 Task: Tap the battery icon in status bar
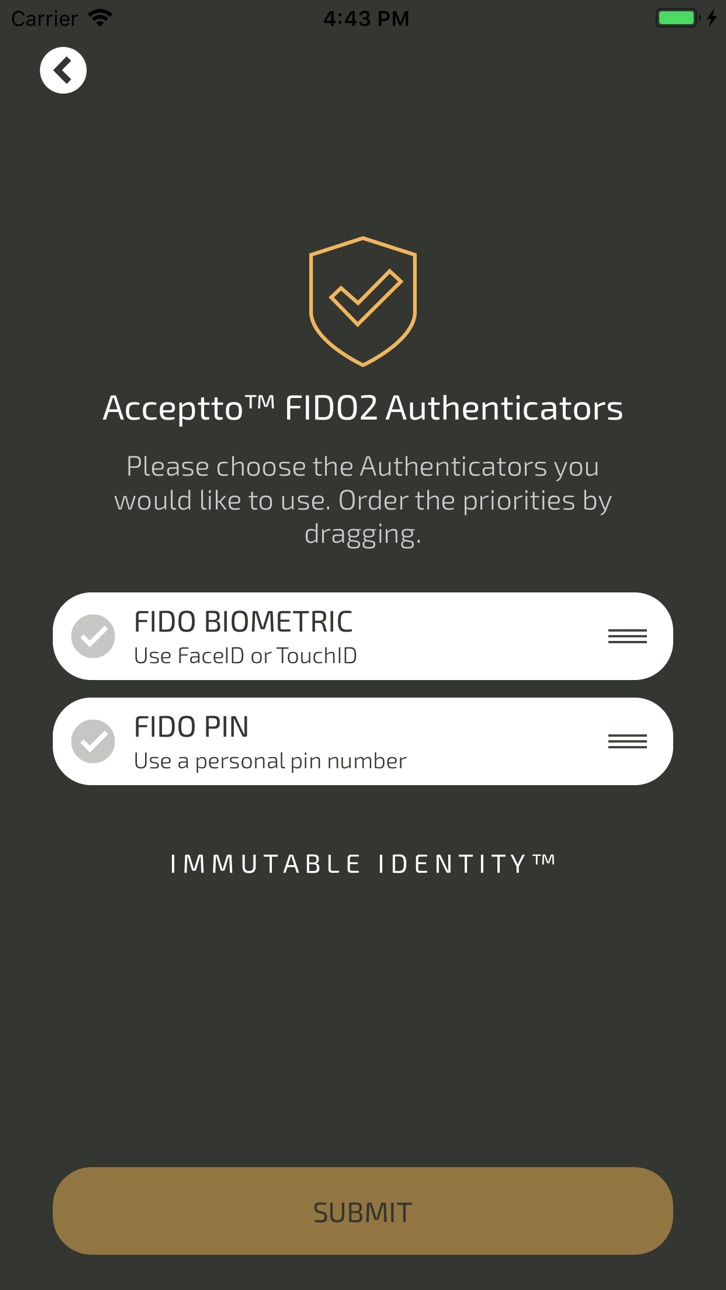676,18
